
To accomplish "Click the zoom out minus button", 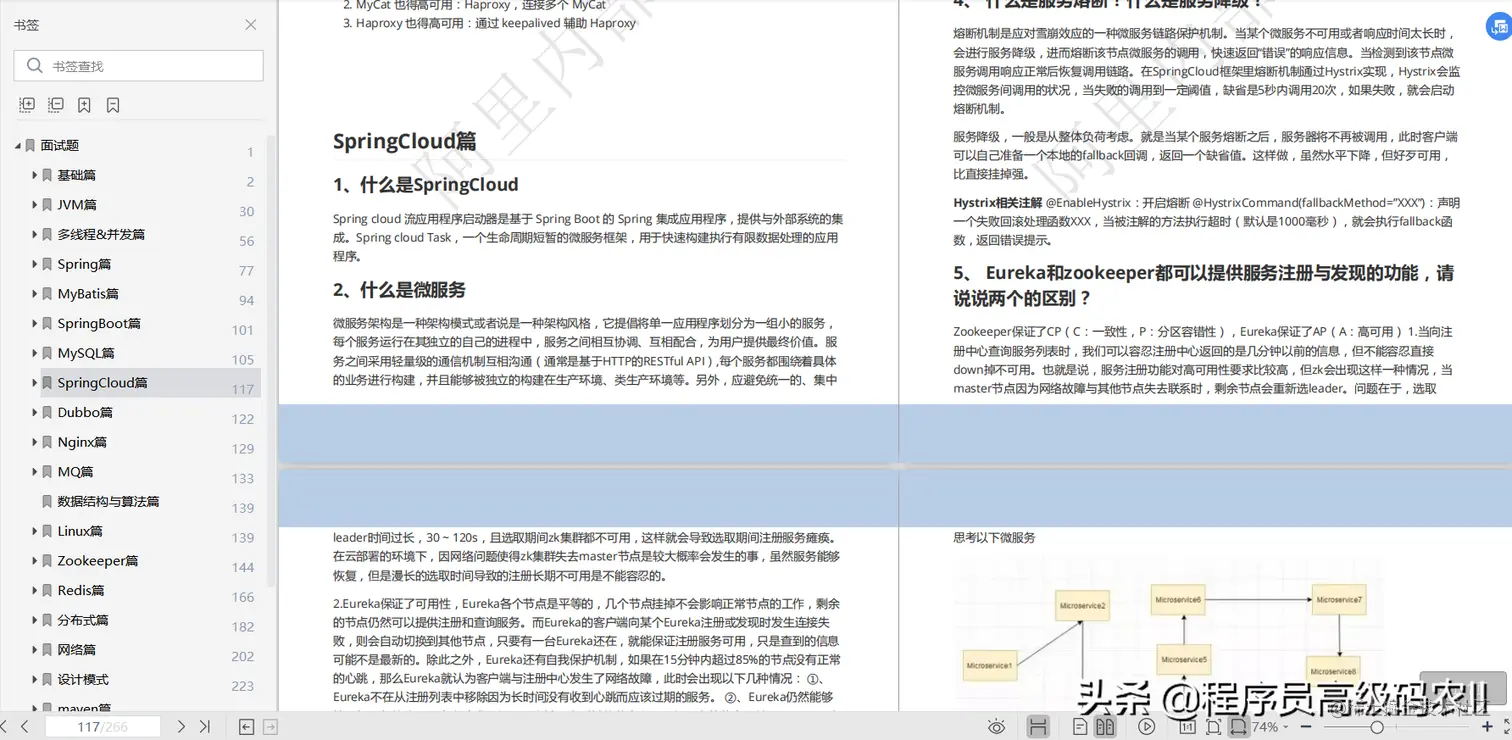I will tap(1307, 727).
